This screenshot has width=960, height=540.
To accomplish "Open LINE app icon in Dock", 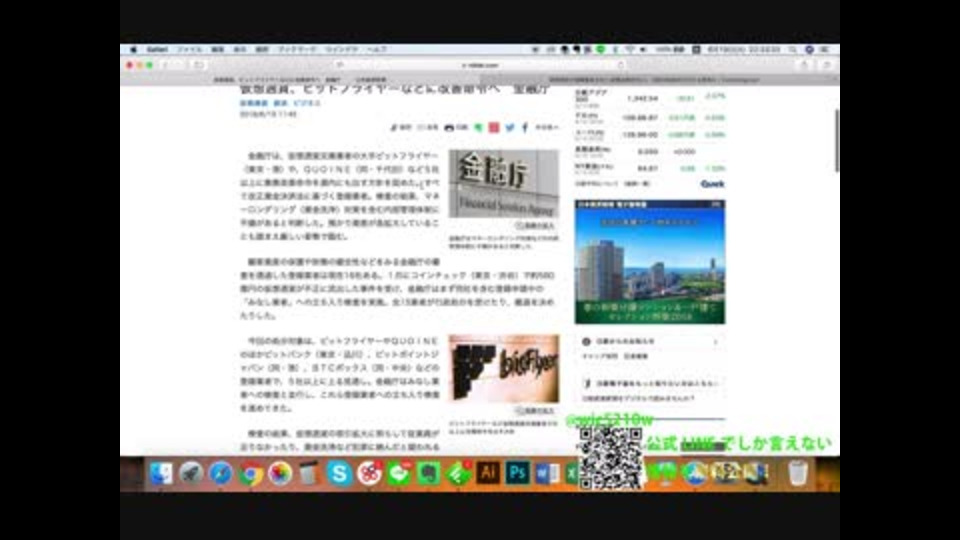I will (x=399, y=473).
